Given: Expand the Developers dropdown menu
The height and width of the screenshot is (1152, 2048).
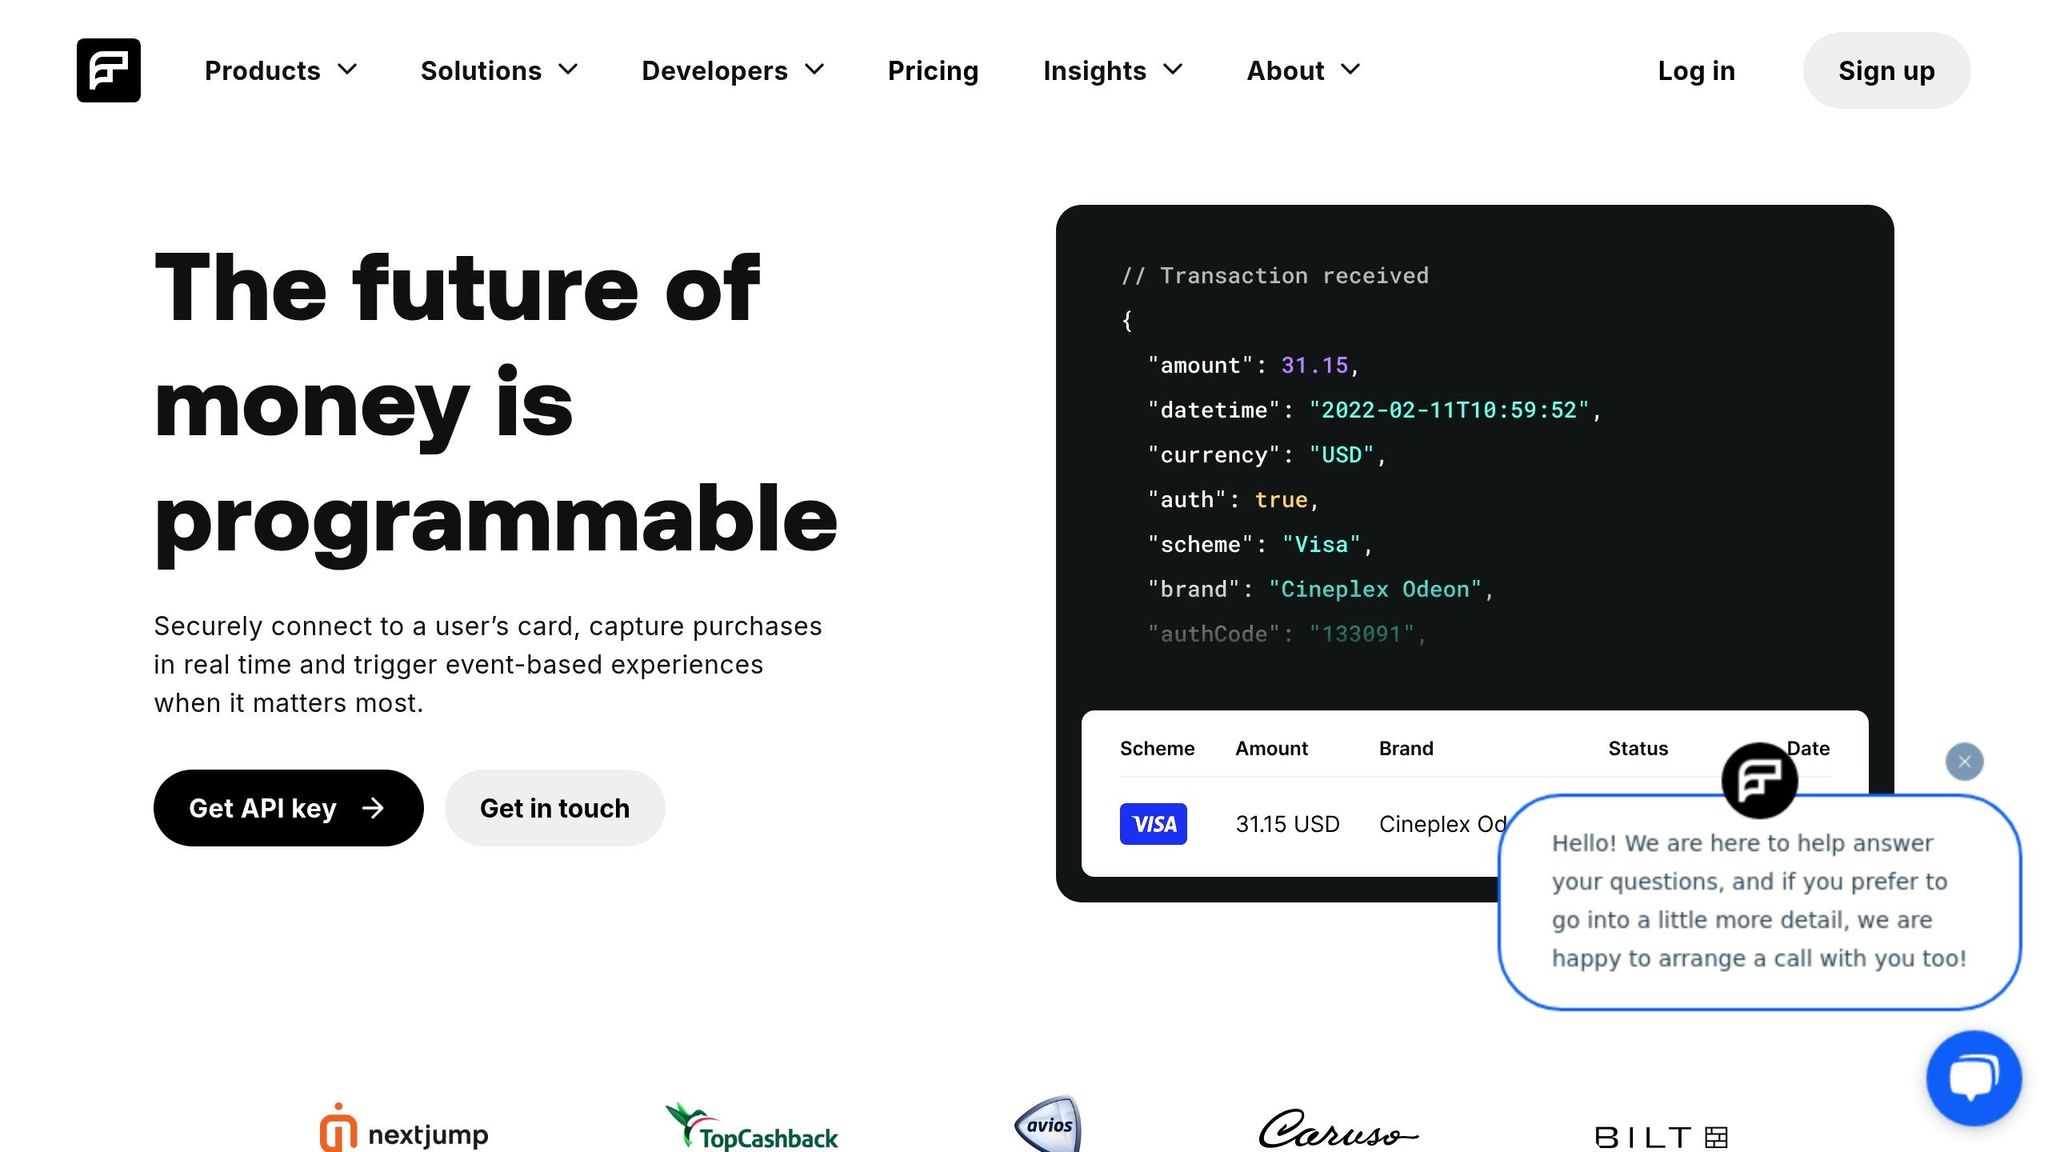Looking at the screenshot, I should coord(733,71).
